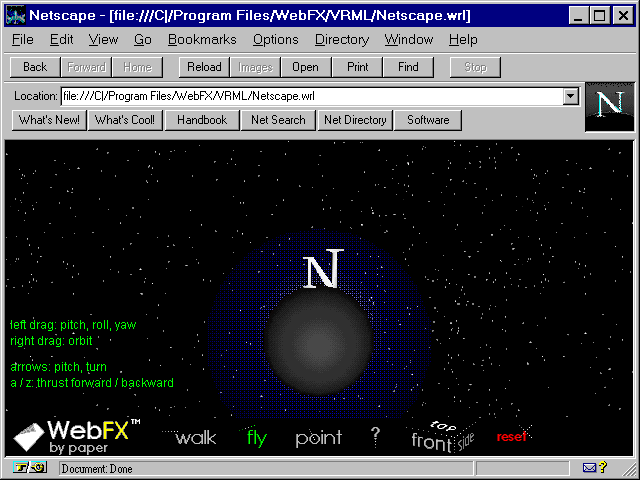Select the top face of view cube

click(443, 425)
